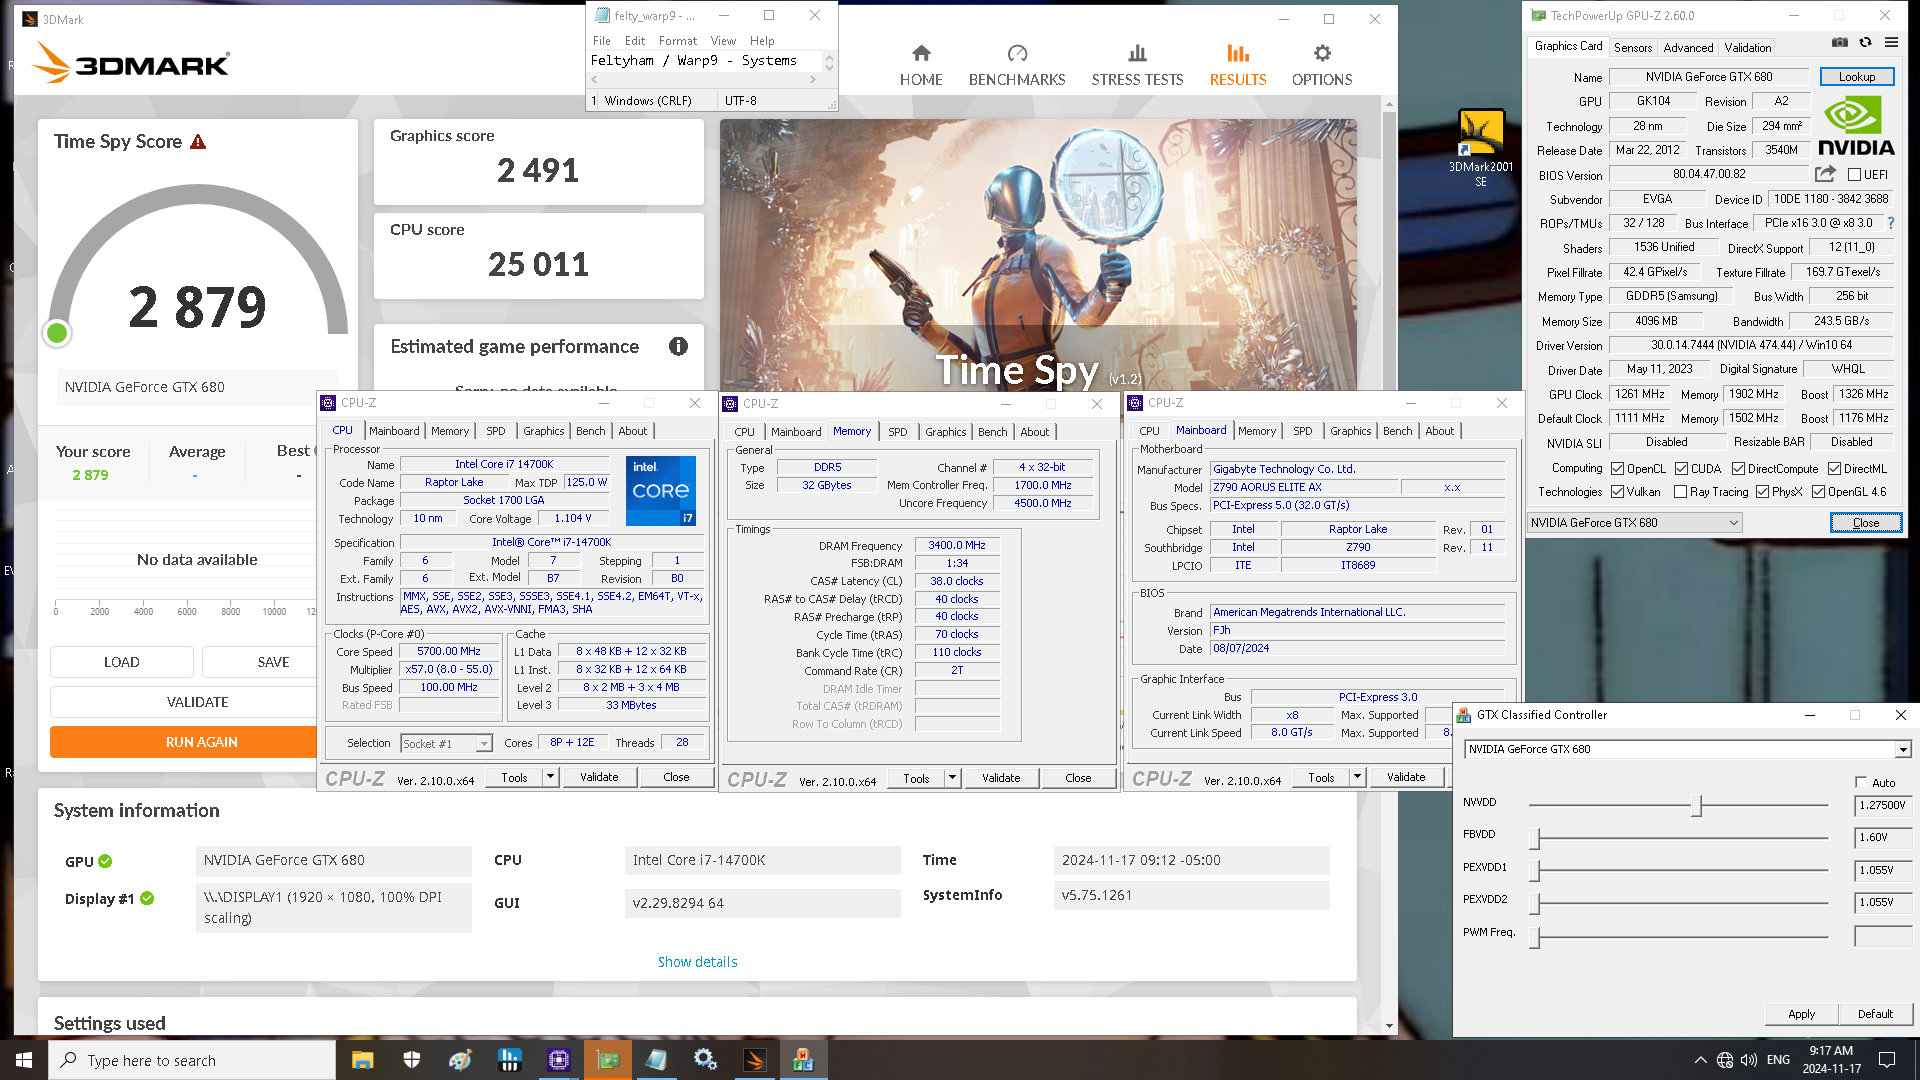The width and height of the screenshot is (1920, 1080).
Task: Toggle the Ray Tracing checkbox in GPU-Z
Action: point(1680,492)
